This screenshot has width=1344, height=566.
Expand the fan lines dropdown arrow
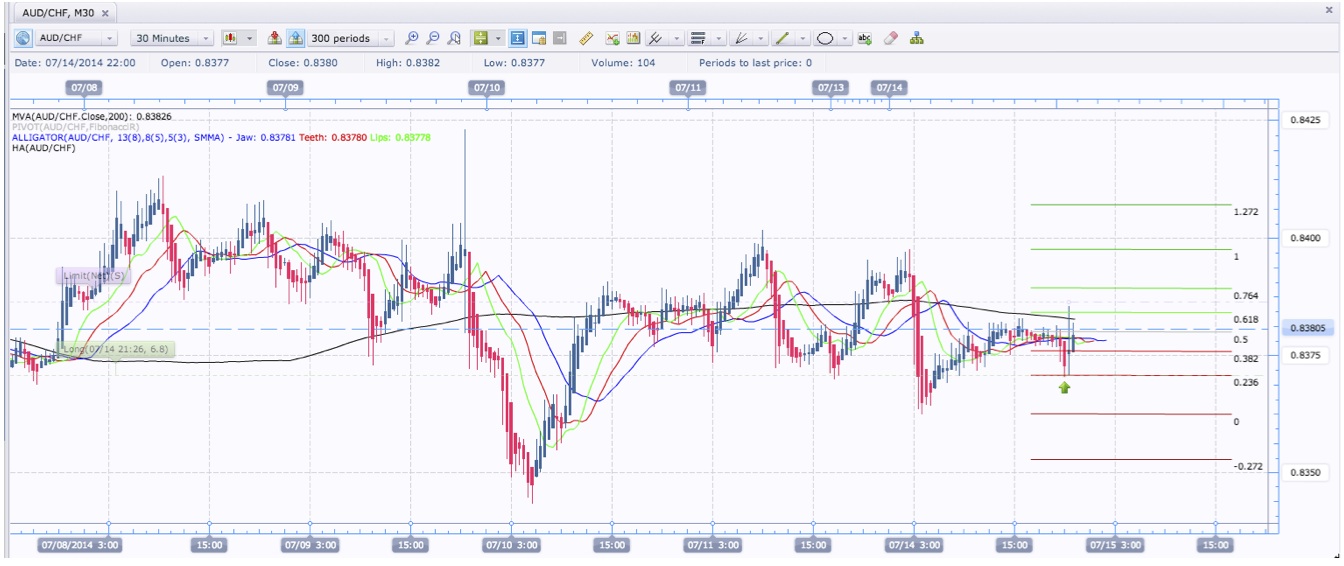click(x=761, y=38)
